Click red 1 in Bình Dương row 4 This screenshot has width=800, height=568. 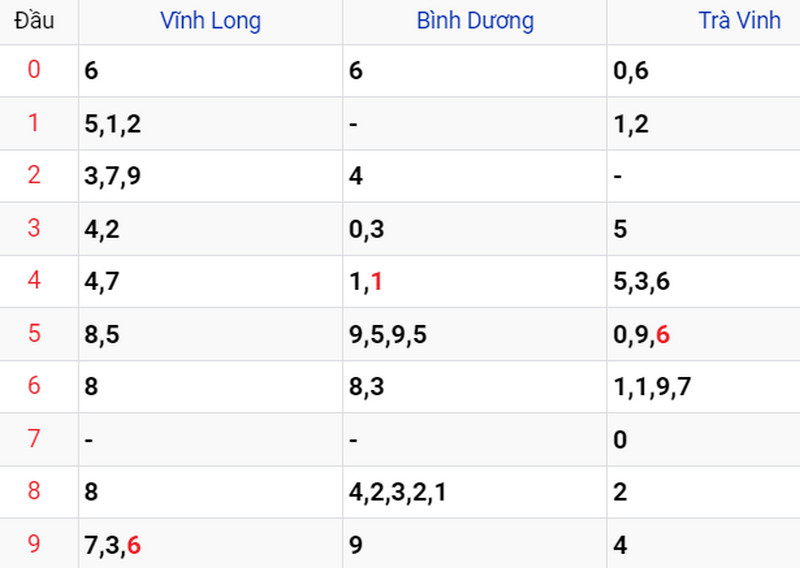377,282
